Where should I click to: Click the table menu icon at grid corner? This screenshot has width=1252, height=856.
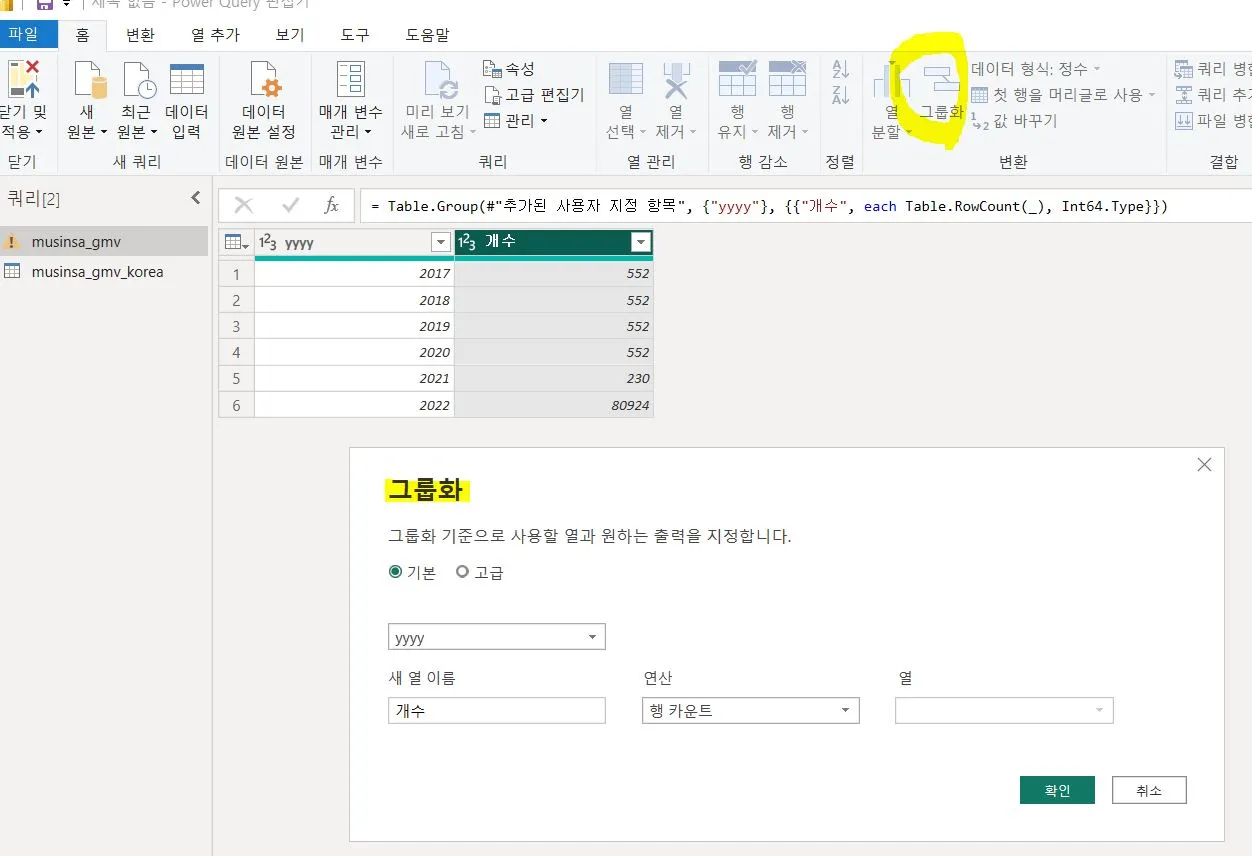236,242
